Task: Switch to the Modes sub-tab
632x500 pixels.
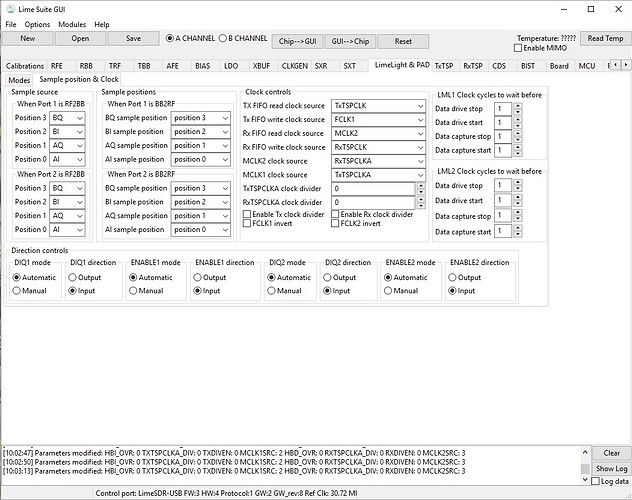Action: pyautogui.click(x=19, y=79)
